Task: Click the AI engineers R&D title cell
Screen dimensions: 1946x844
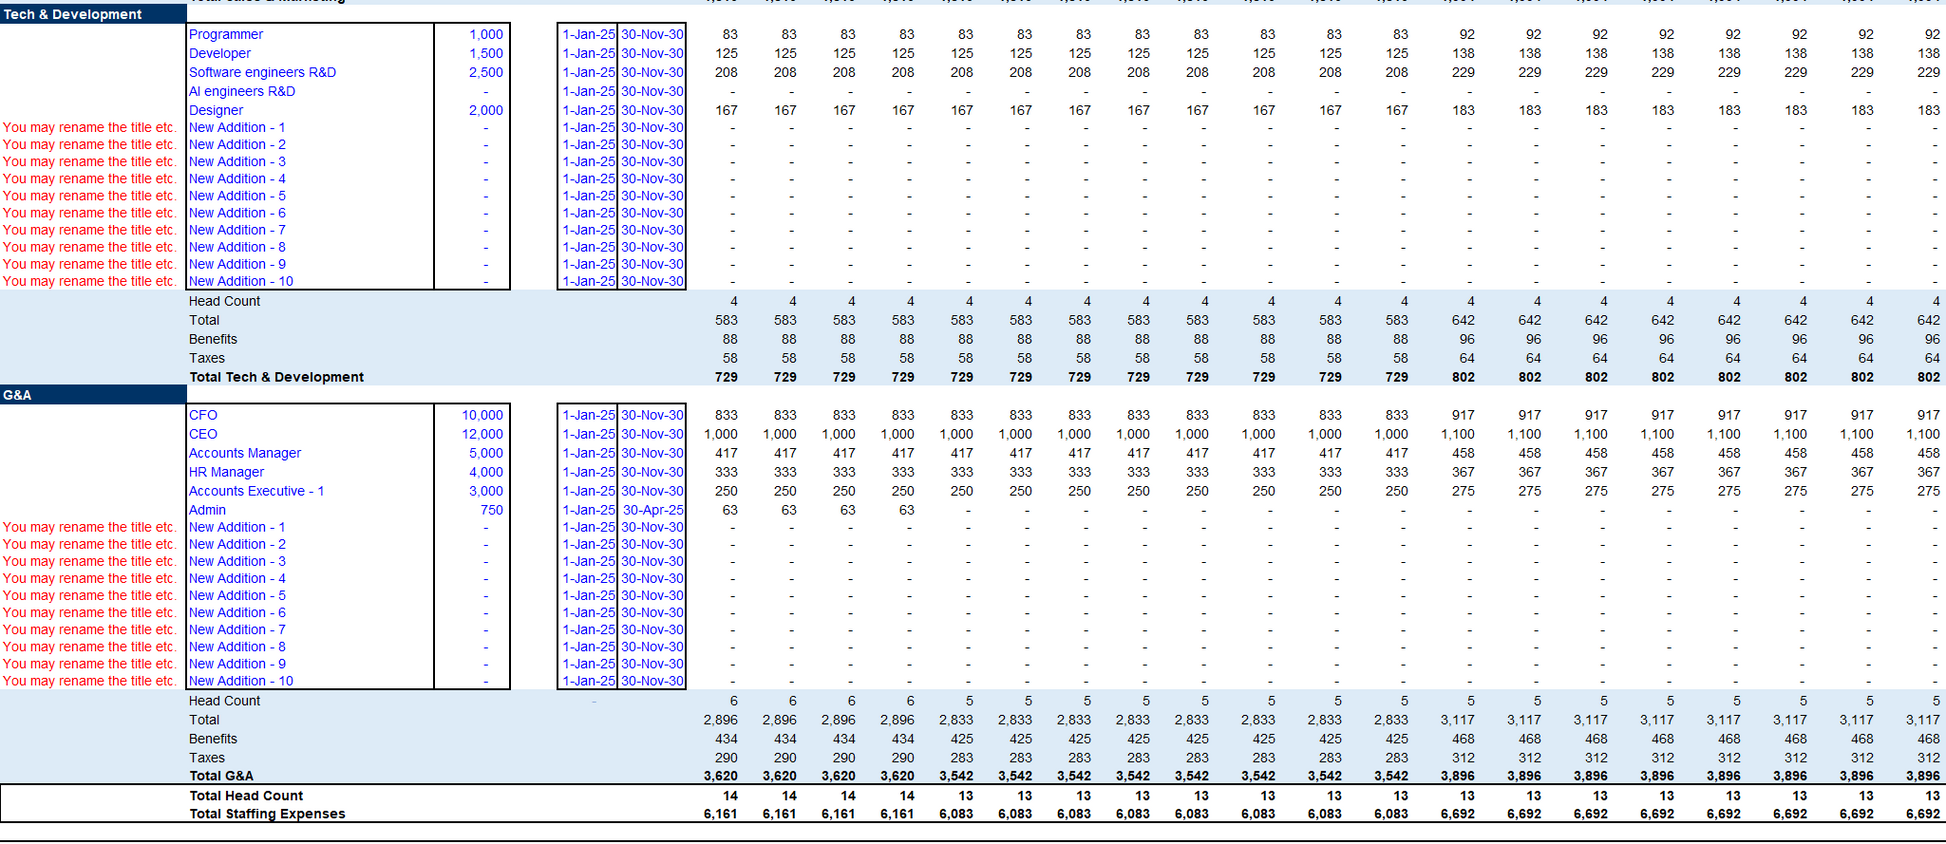Action: [242, 91]
